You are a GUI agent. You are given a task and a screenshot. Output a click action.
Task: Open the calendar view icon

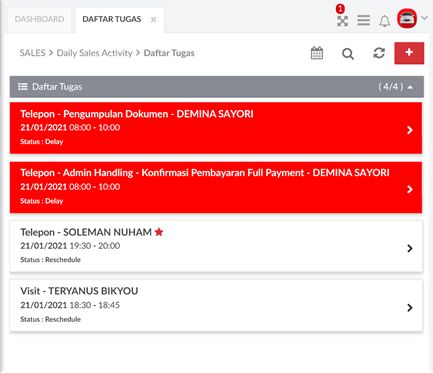pos(317,53)
